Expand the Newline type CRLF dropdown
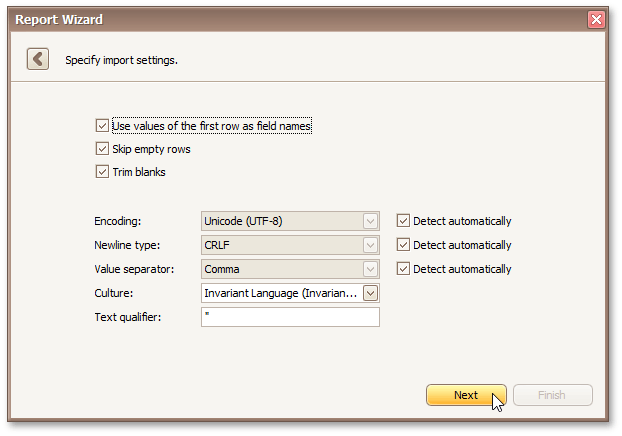 point(370,245)
